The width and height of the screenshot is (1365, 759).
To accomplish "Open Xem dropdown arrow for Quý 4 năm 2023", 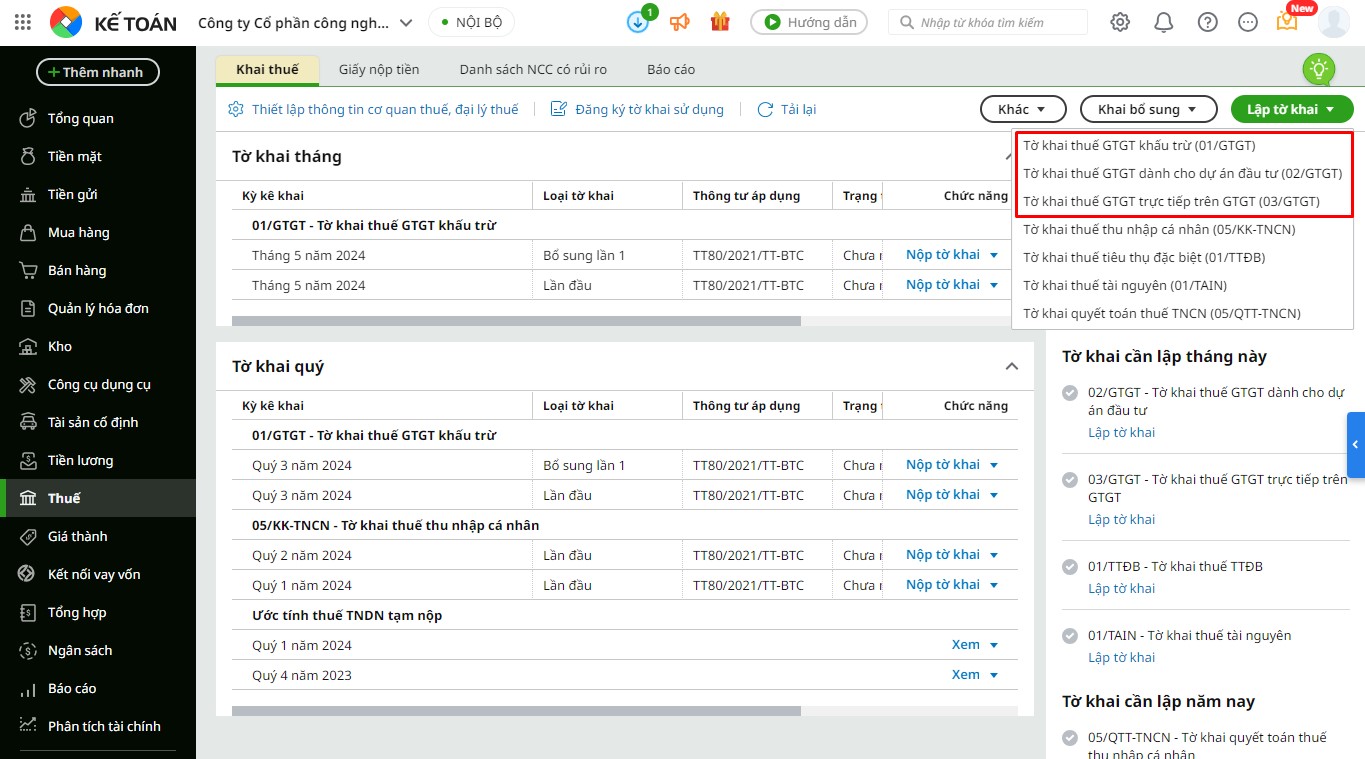I will coord(994,675).
